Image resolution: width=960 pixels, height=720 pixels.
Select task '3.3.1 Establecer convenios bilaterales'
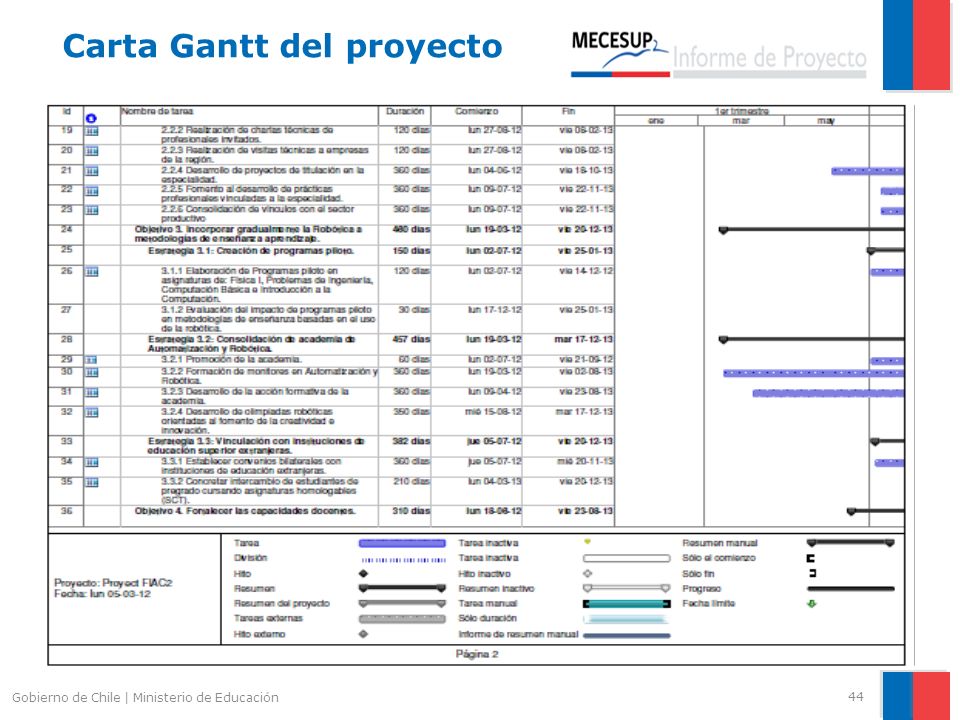click(251, 466)
